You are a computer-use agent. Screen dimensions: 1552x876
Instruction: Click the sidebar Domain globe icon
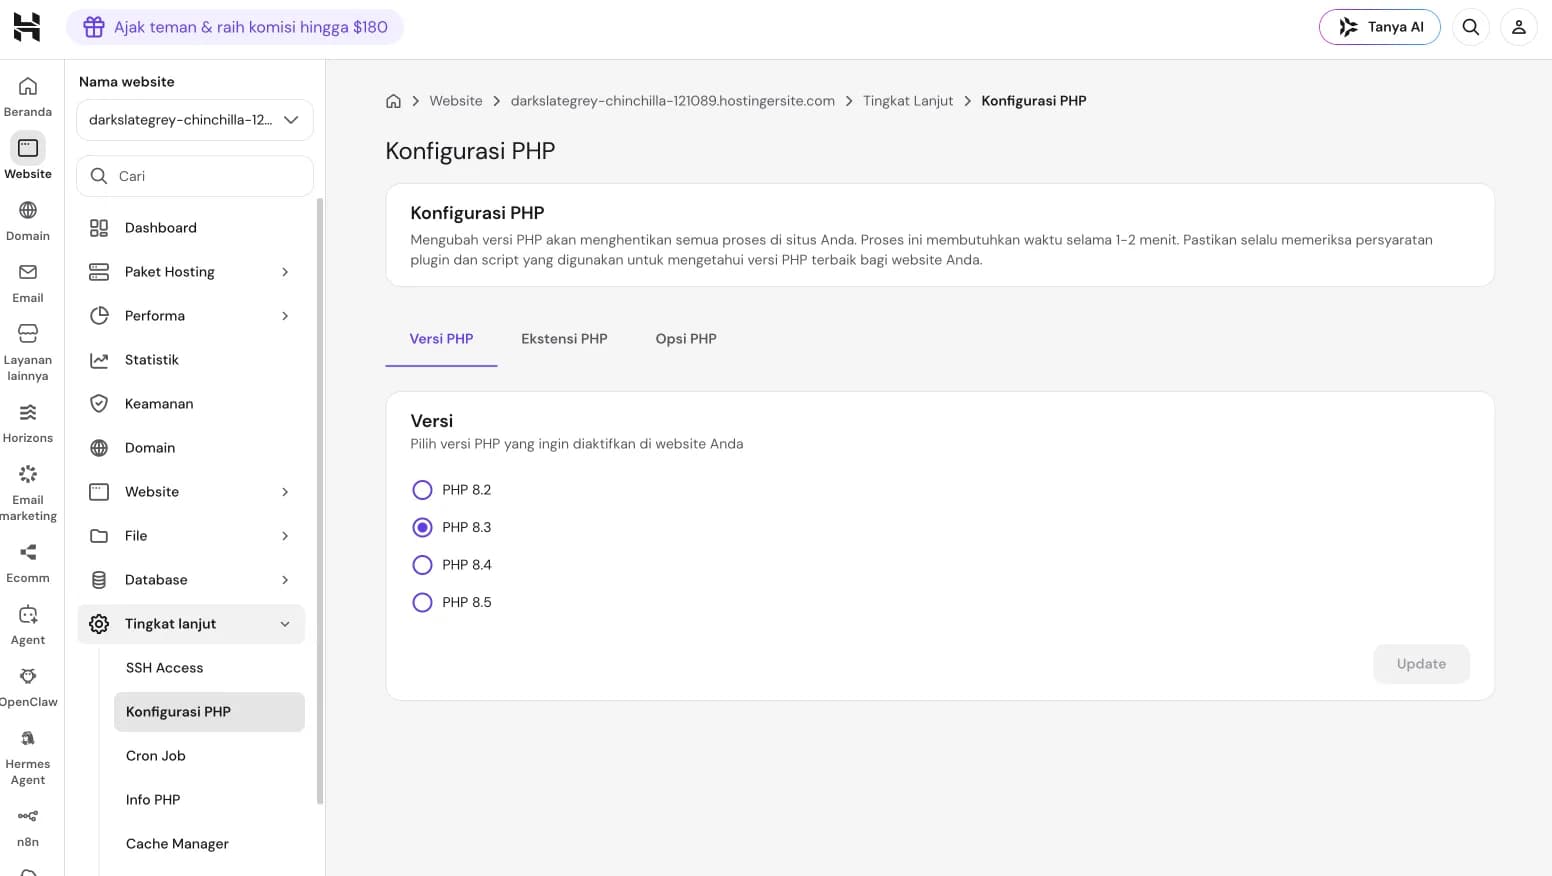point(99,448)
